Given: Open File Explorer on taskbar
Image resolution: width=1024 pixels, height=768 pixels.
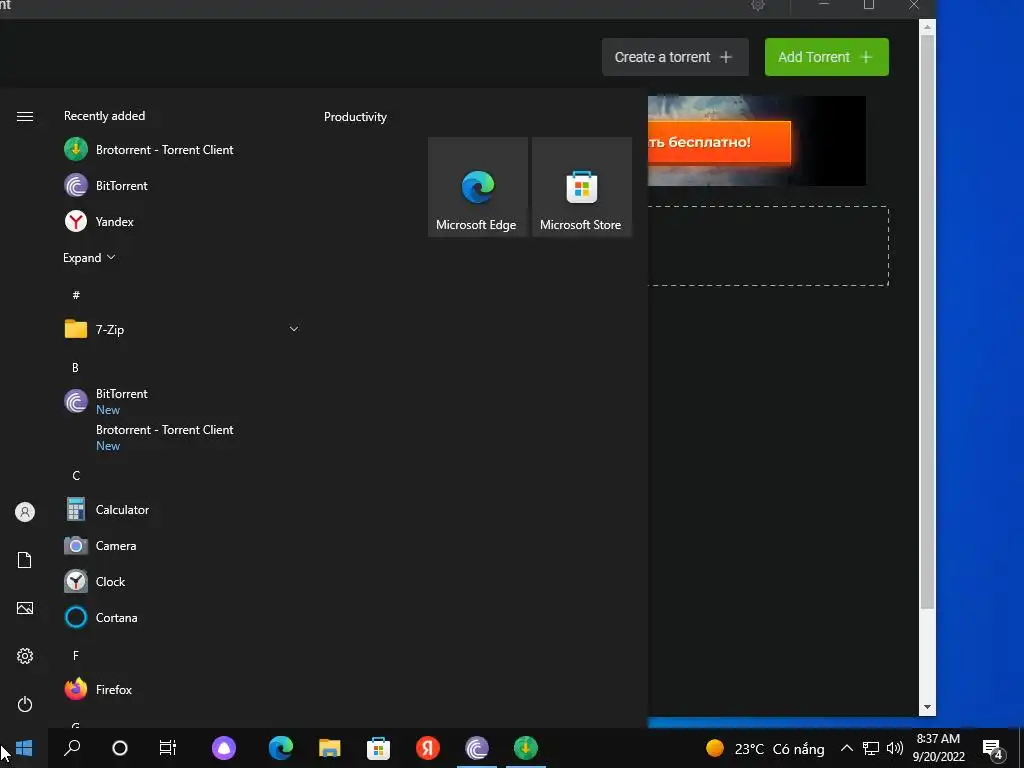Looking at the screenshot, I should (330, 748).
